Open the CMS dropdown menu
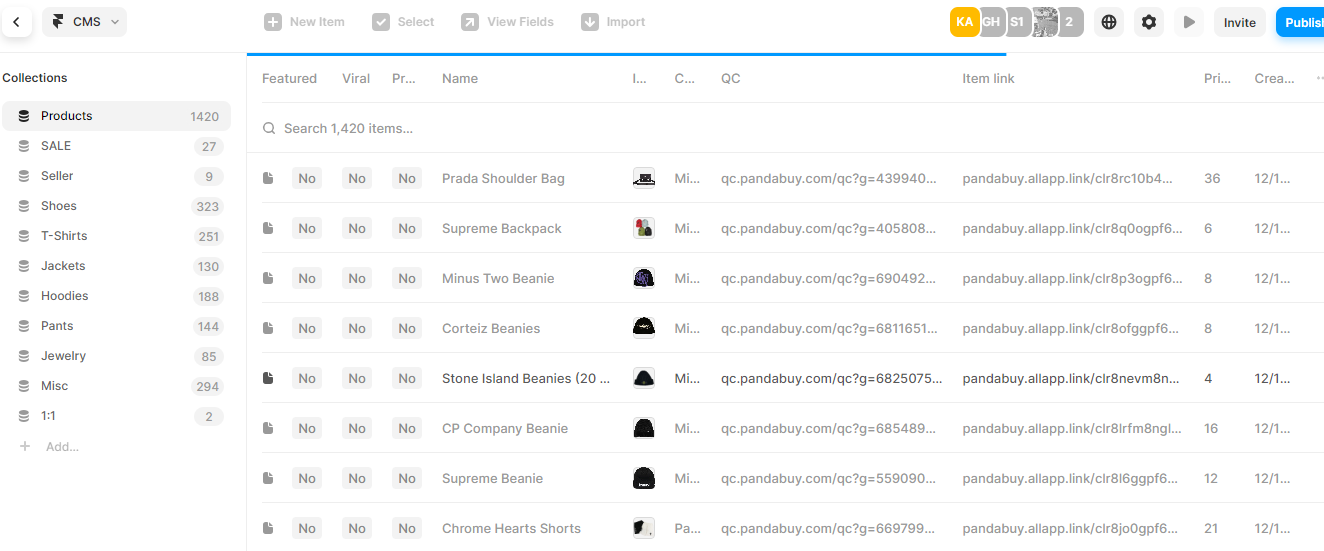 [84, 22]
